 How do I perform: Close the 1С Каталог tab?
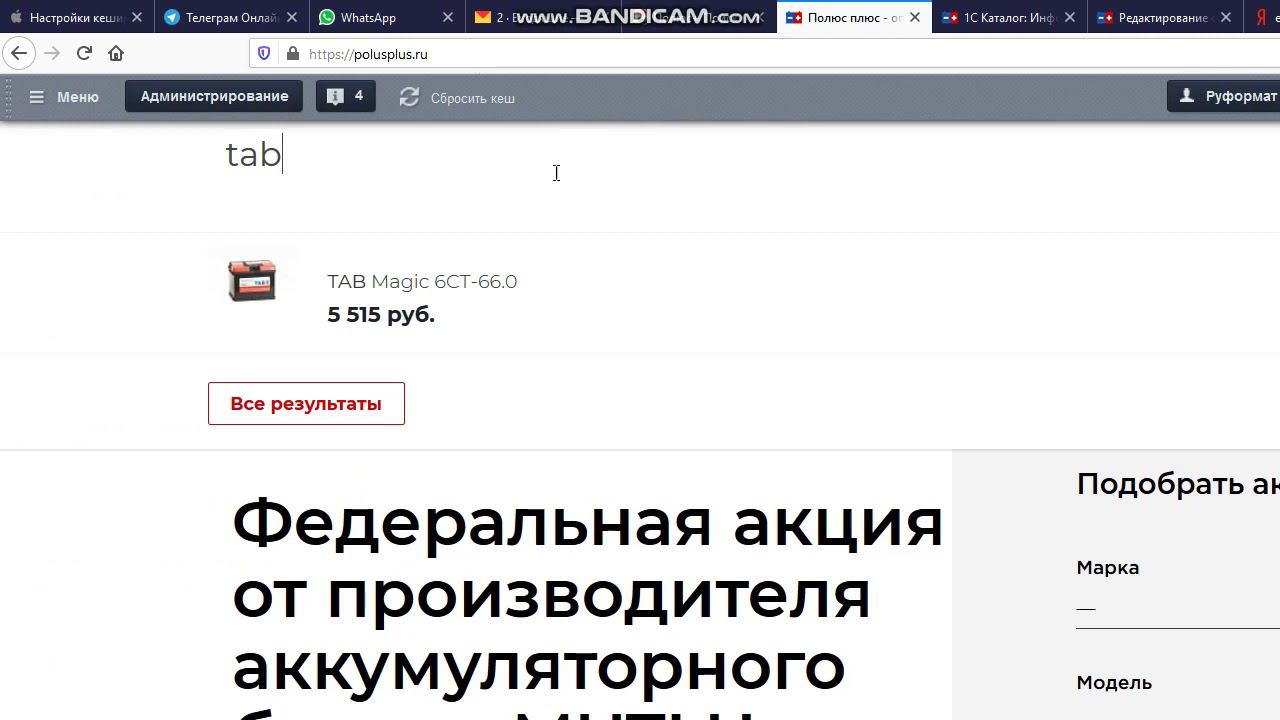(x=1070, y=17)
